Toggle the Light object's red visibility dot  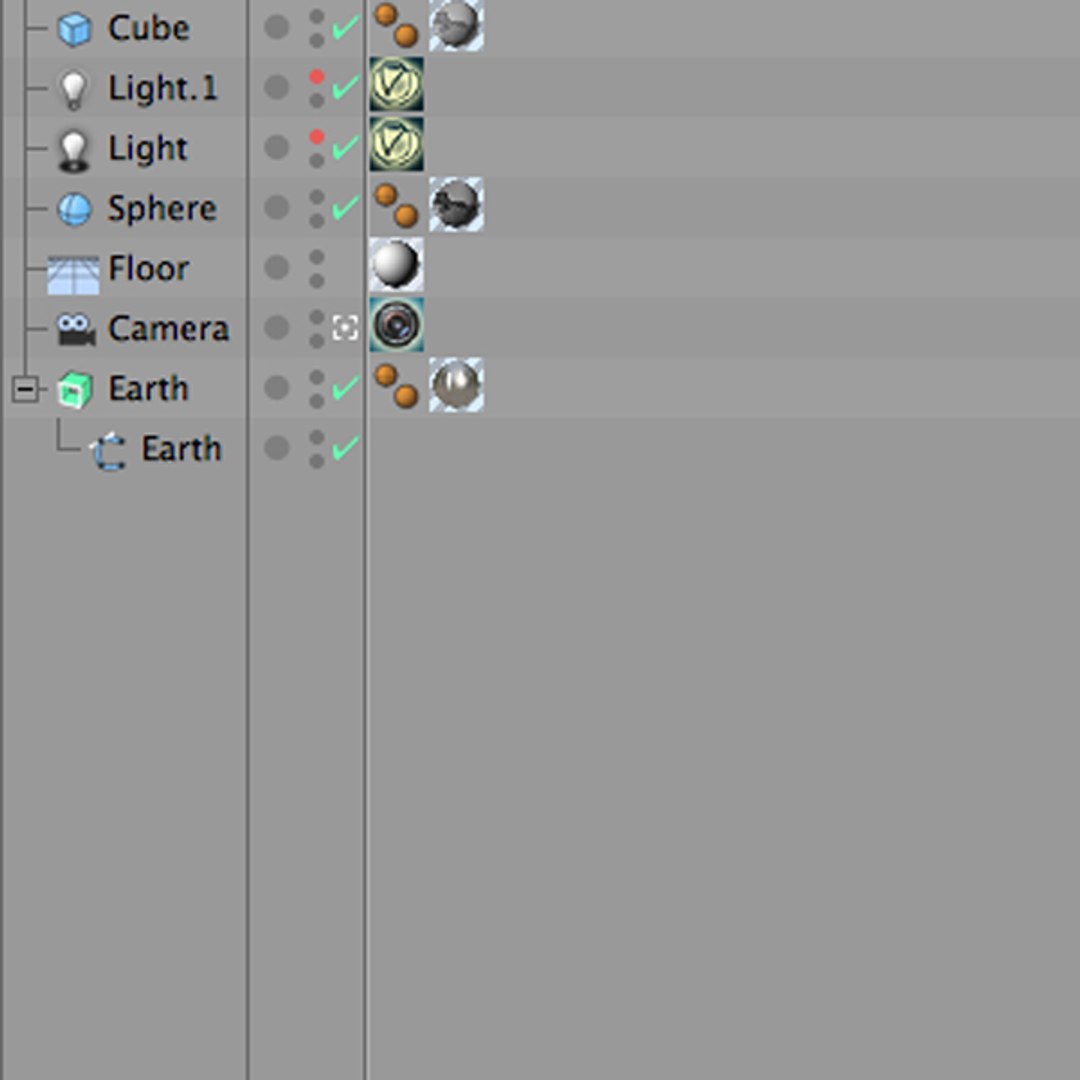[x=317, y=137]
